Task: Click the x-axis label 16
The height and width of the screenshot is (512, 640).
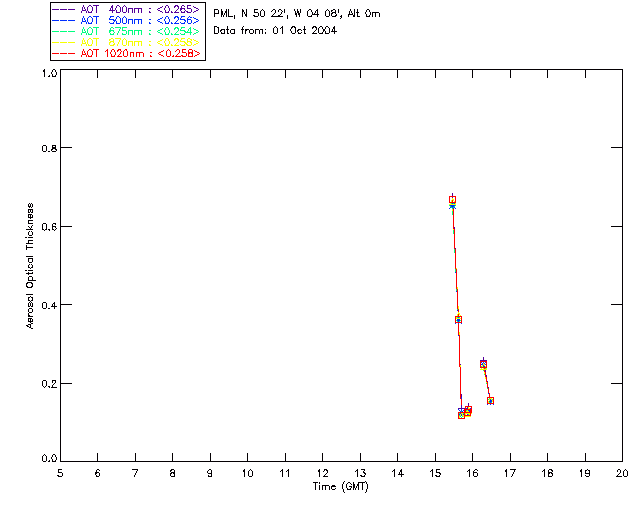Action: coord(473,473)
